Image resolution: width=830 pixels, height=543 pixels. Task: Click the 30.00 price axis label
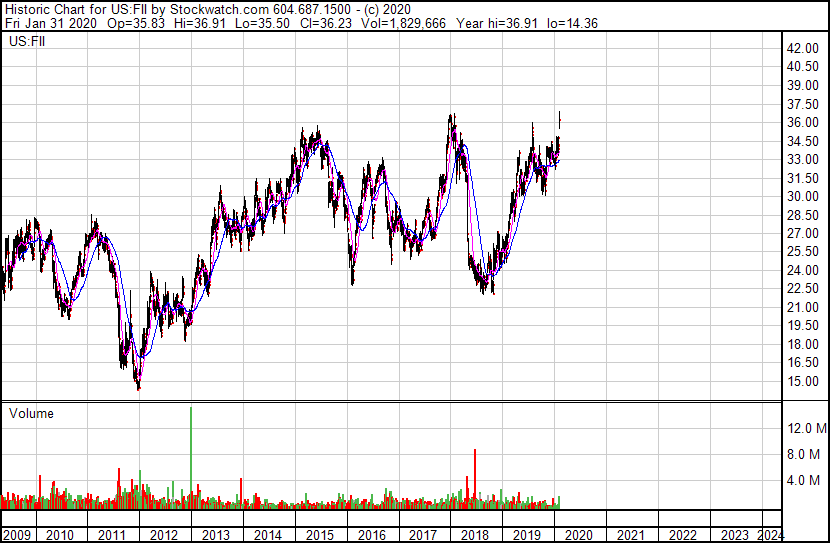tap(802, 196)
